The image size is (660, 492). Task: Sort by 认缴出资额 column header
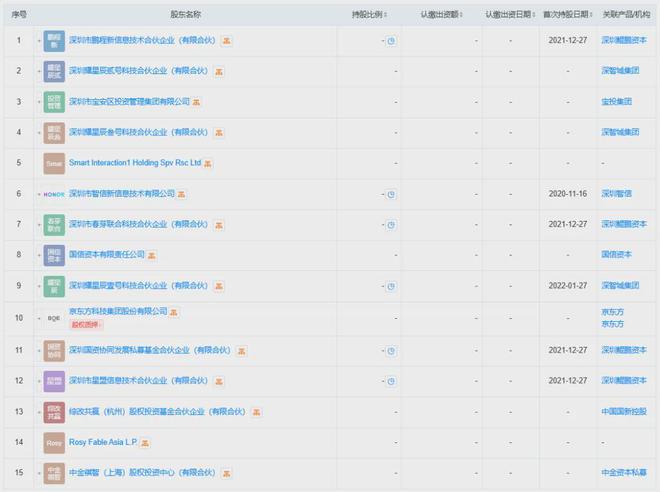(442, 15)
